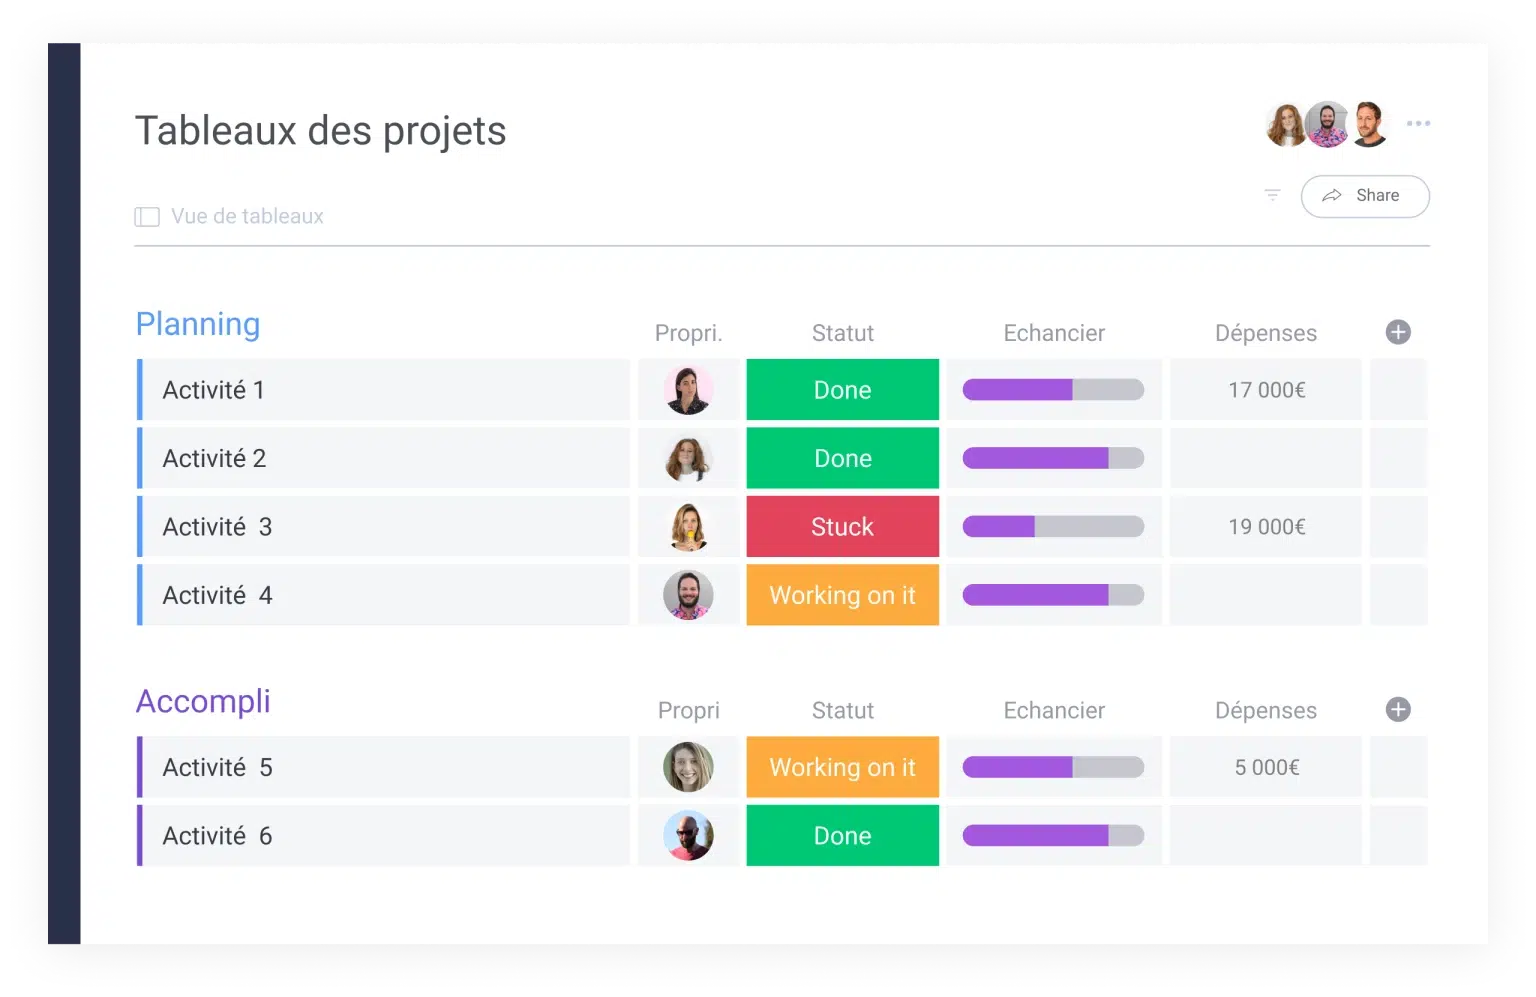Open Activité 1 Done status label
1536x997 pixels.
click(842, 390)
